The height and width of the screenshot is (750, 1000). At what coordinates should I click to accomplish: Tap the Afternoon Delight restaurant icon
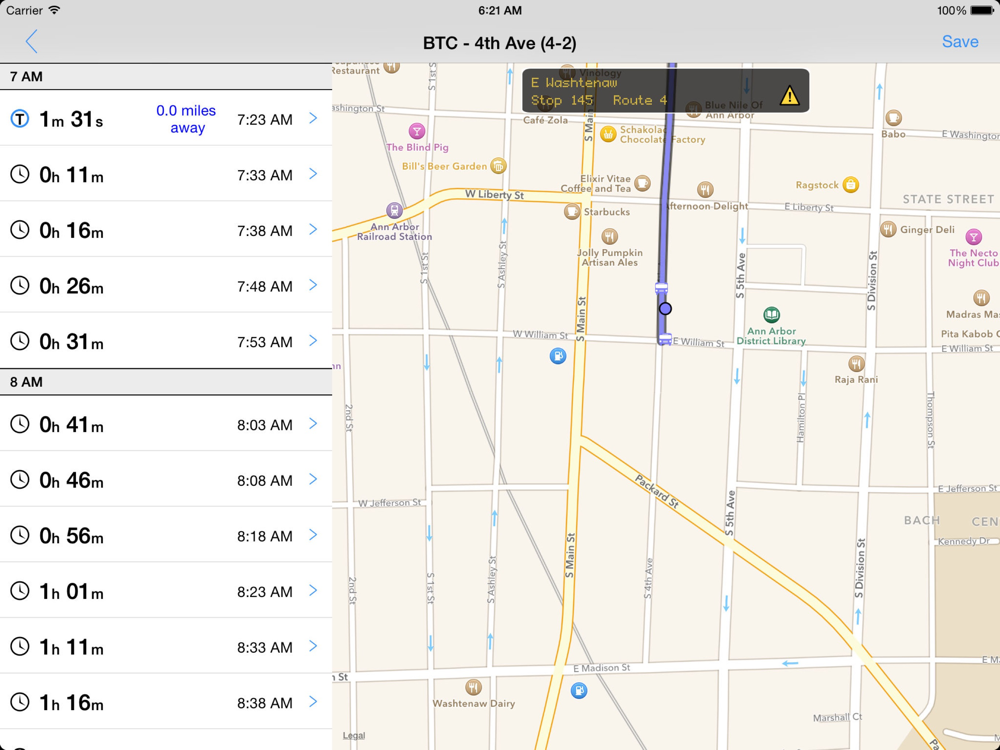pyautogui.click(x=705, y=189)
